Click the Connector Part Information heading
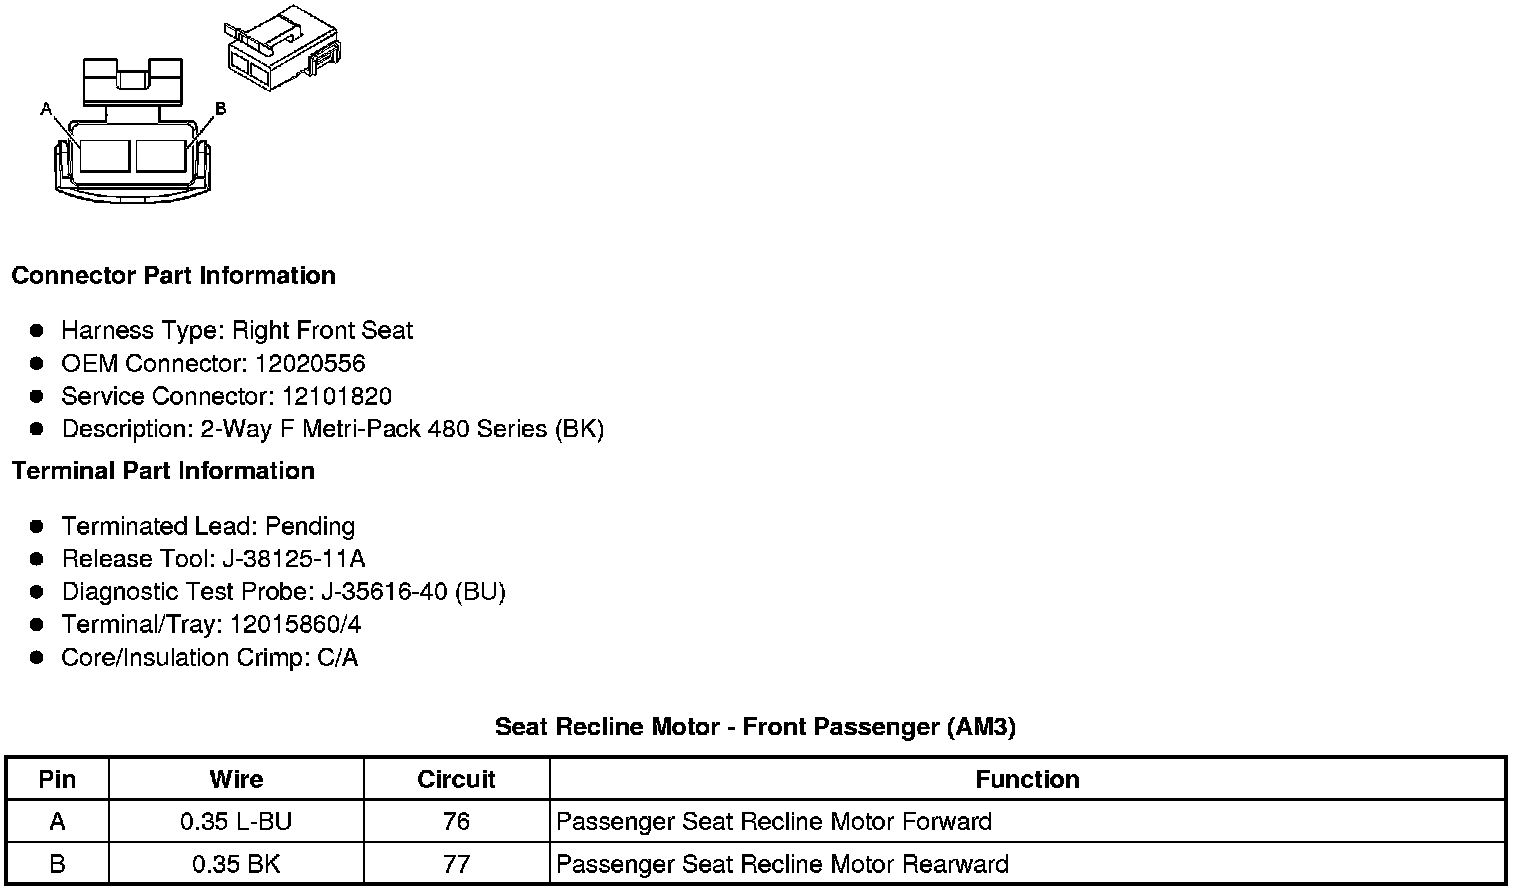Screen dimensions: 1520x892 (x=173, y=276)
